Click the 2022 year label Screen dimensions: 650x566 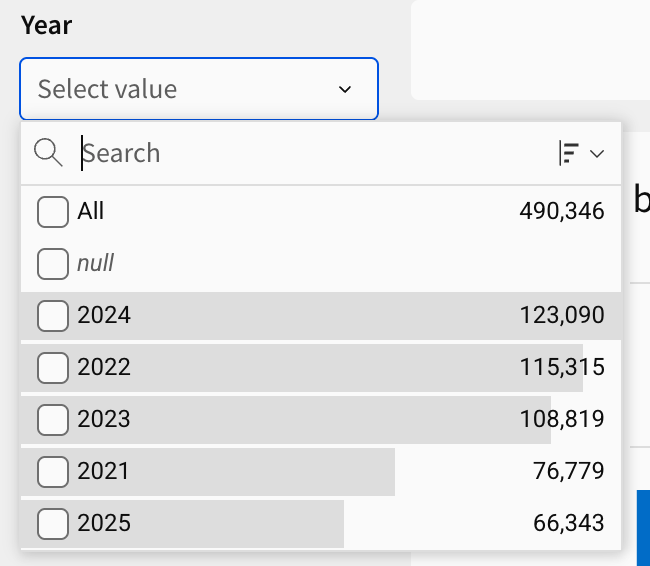[x=104, y=367]
